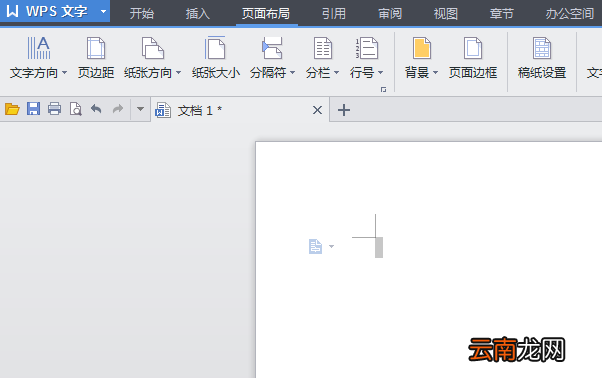Expand the 纸张方向 dropdown arrow

click(178, 72)
